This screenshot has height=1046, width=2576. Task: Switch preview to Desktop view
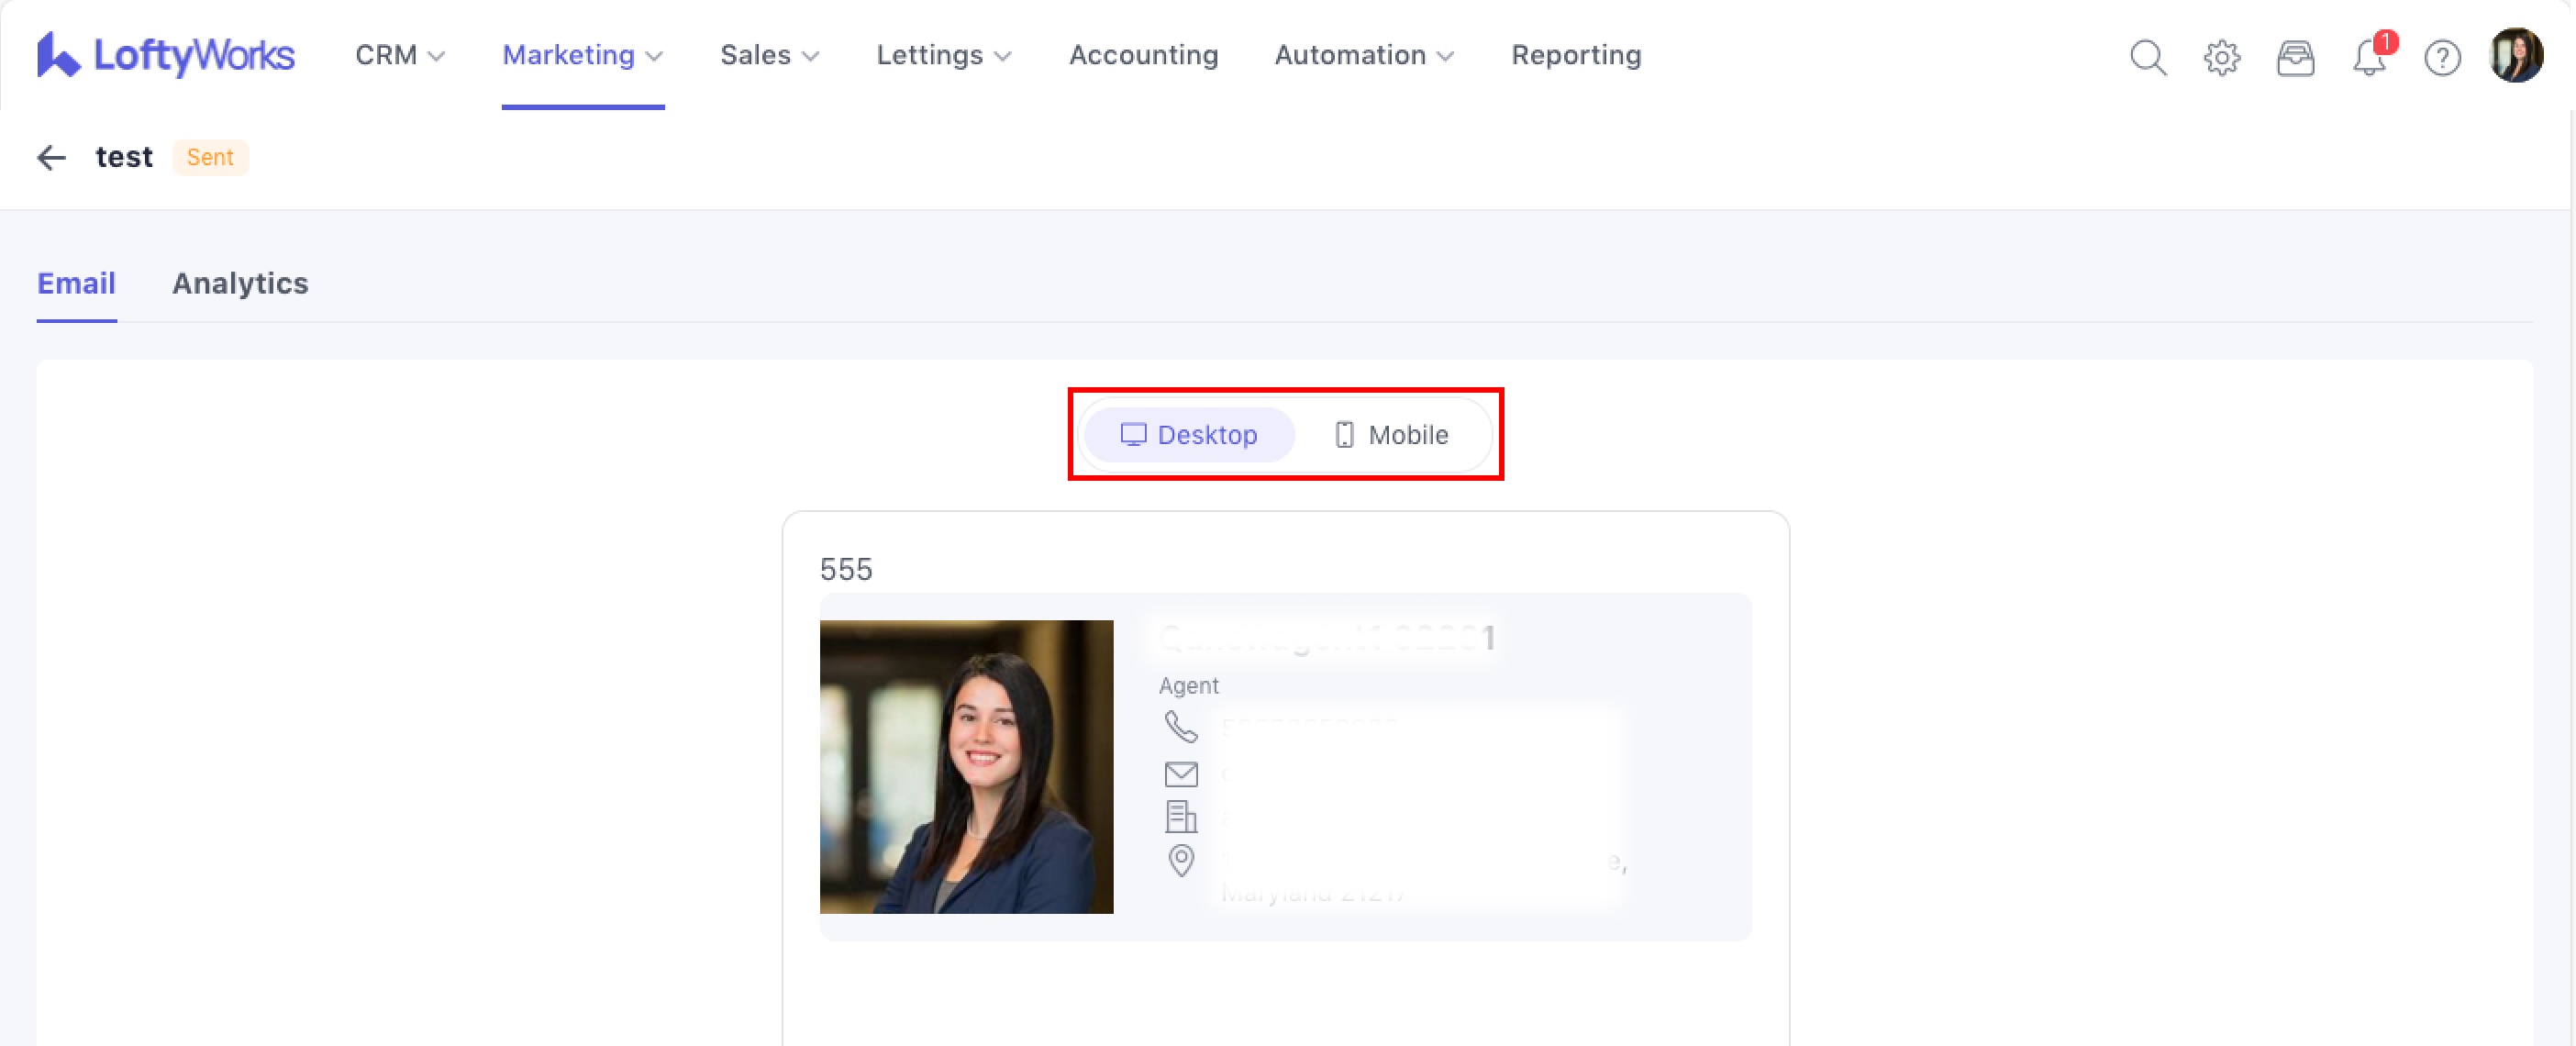click(x=1189, y=435)
